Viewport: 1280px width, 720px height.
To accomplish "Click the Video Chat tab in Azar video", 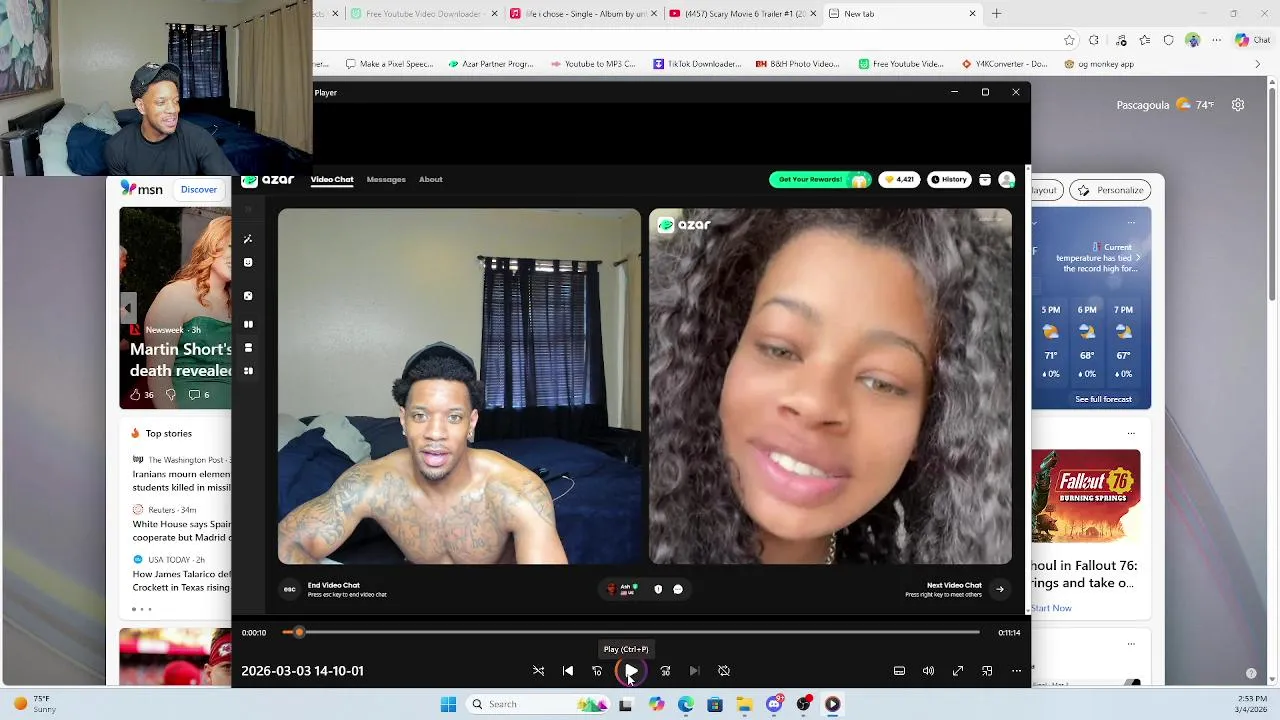I will [332, 179].
